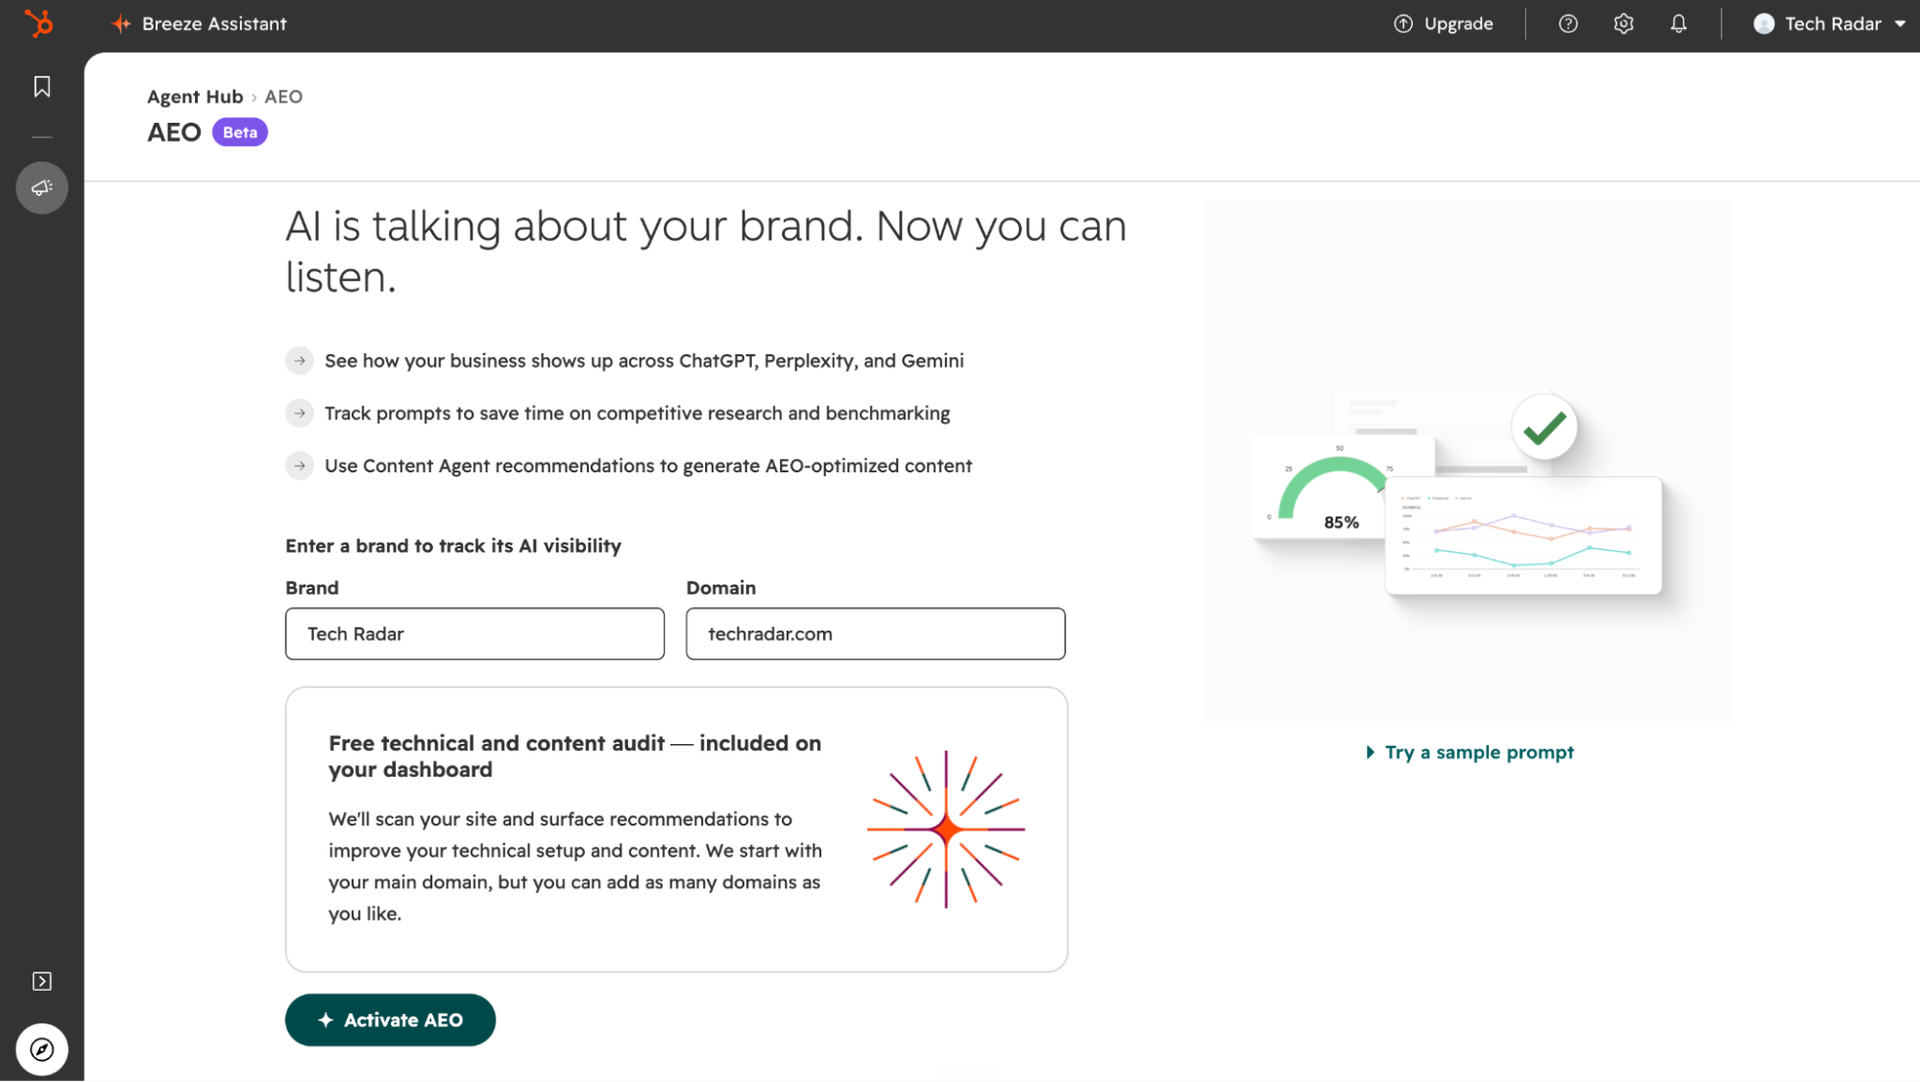Click the Domain input field

click(x=876, y=634)
